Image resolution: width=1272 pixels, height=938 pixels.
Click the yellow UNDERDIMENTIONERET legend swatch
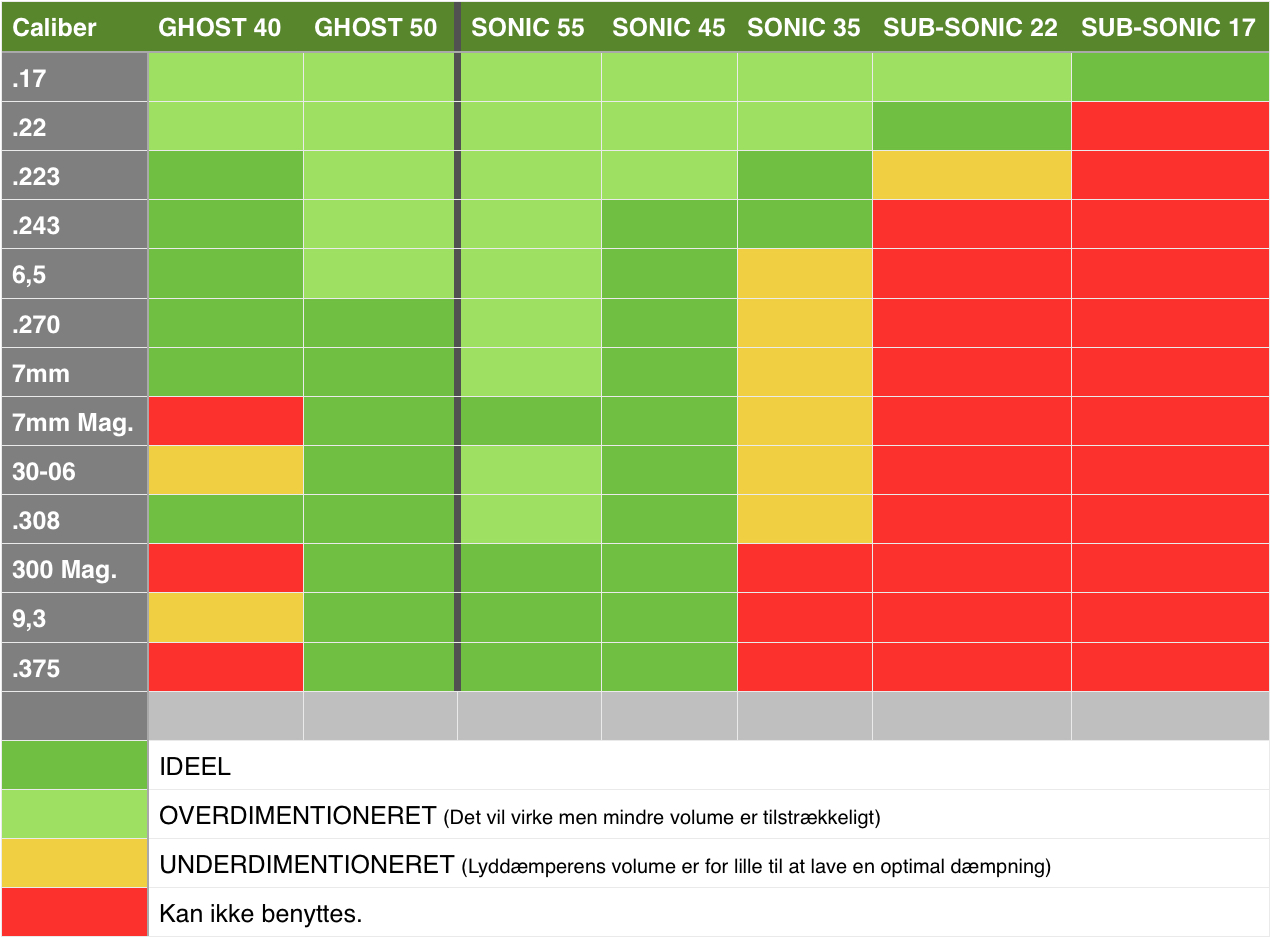coord(74,863)
